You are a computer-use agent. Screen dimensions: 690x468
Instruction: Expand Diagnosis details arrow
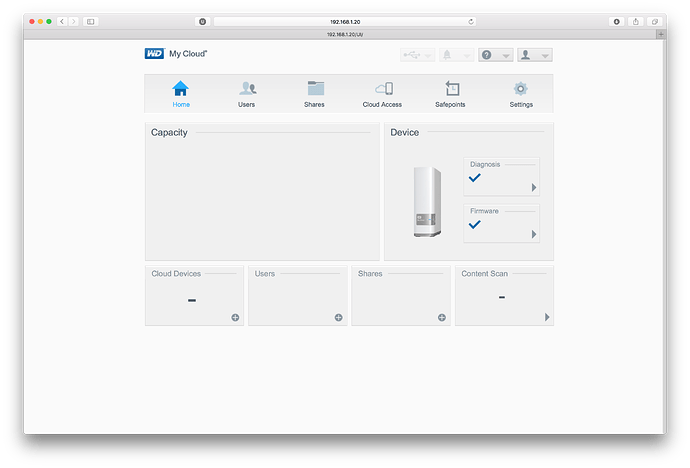click(534, 187)
